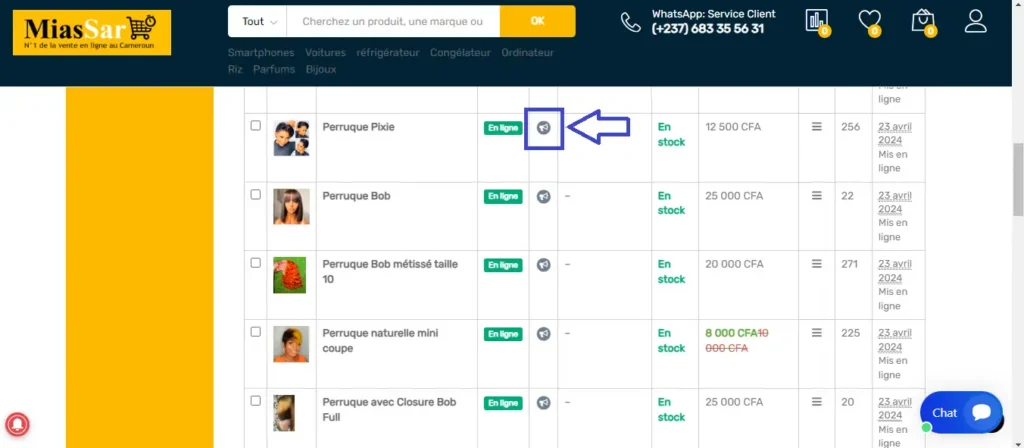Open the shopping bag cart icon
Image resolution: width=1024 pixels, height=448 pixels.
(x=923, y=21)
